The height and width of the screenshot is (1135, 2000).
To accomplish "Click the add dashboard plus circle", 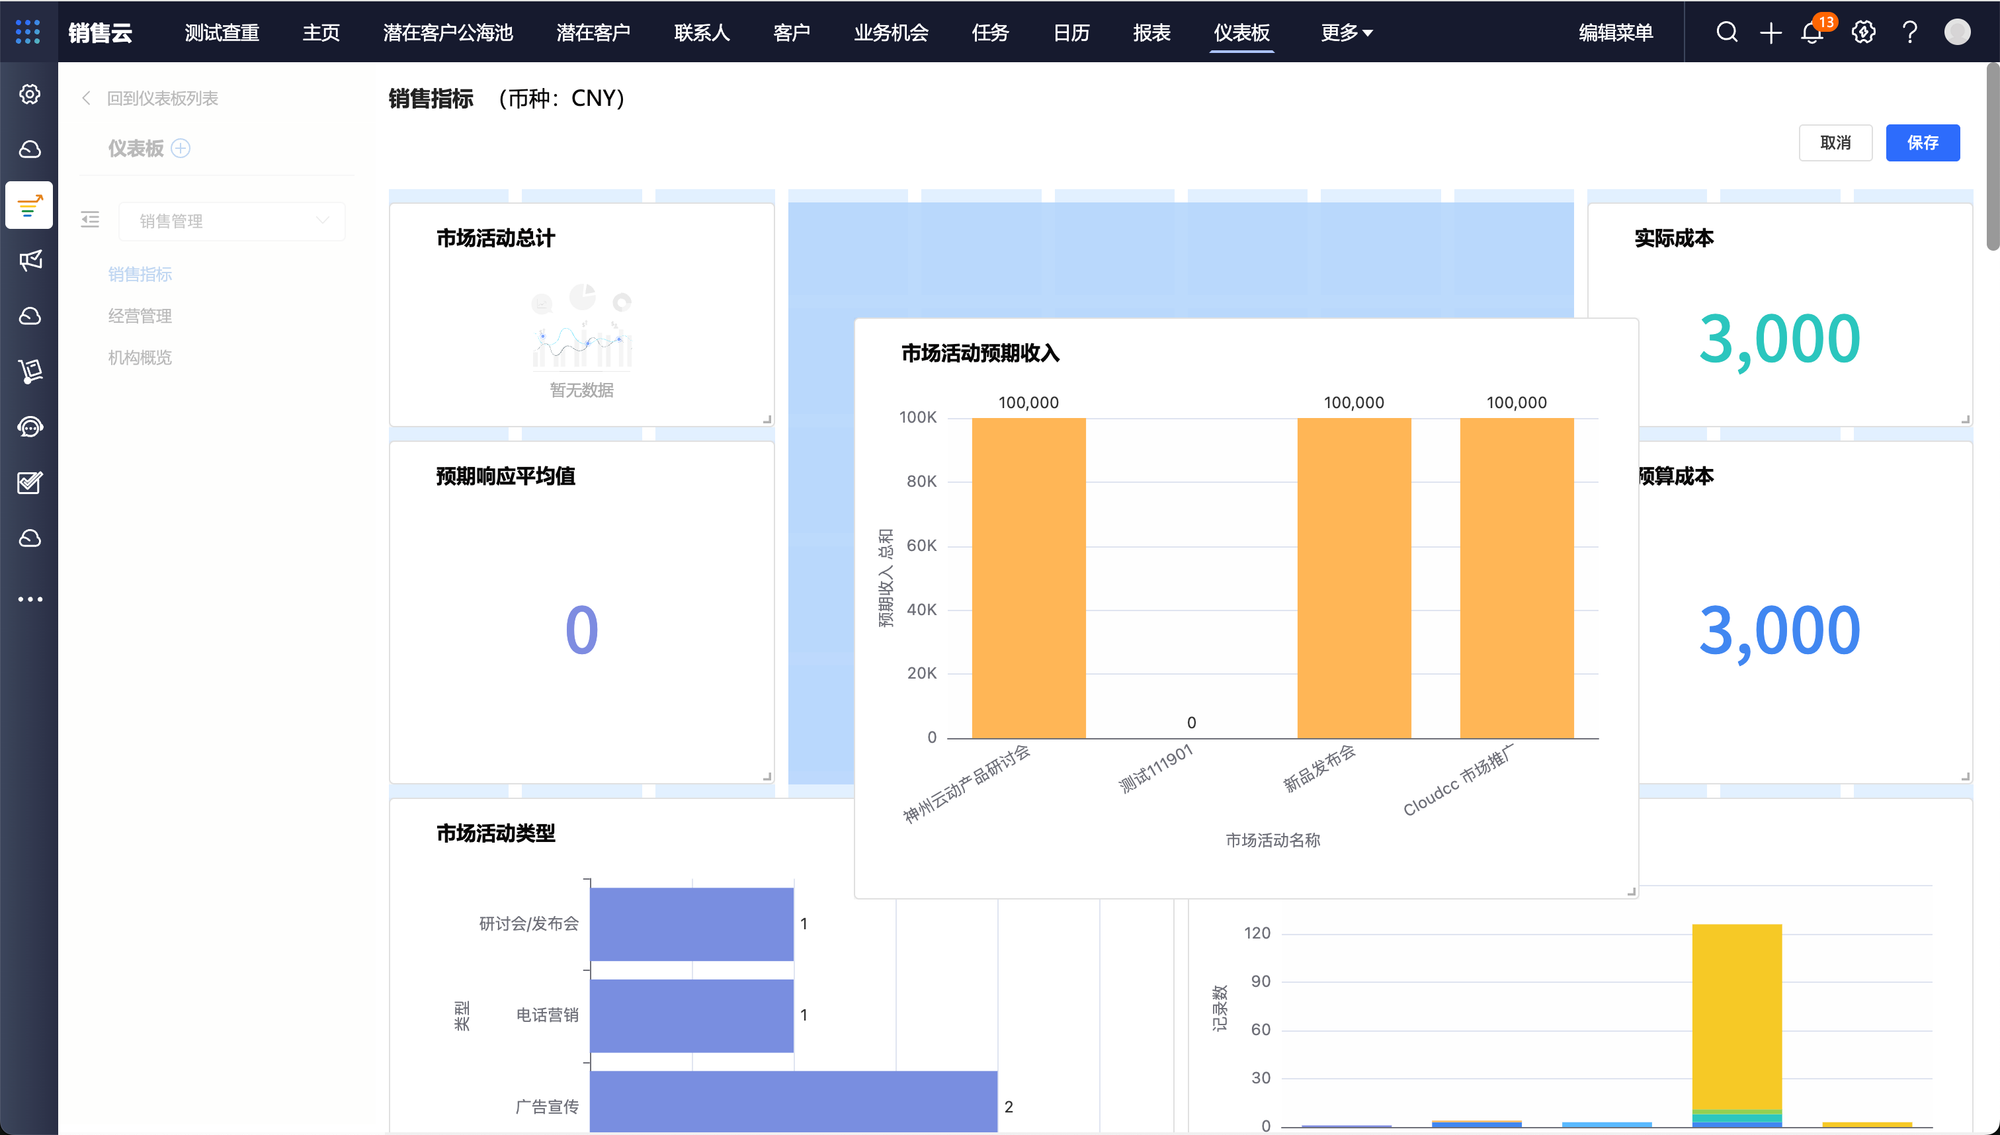I will coord(181,148).
